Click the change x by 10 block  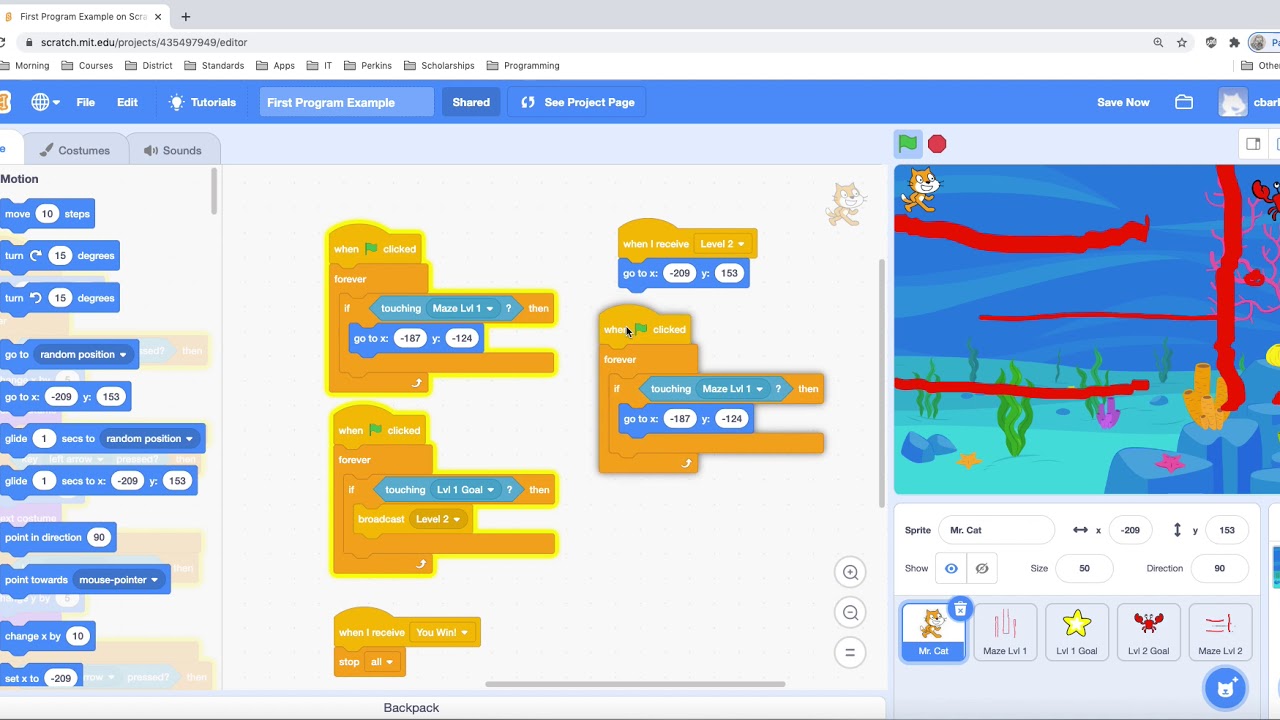point(45,636)
